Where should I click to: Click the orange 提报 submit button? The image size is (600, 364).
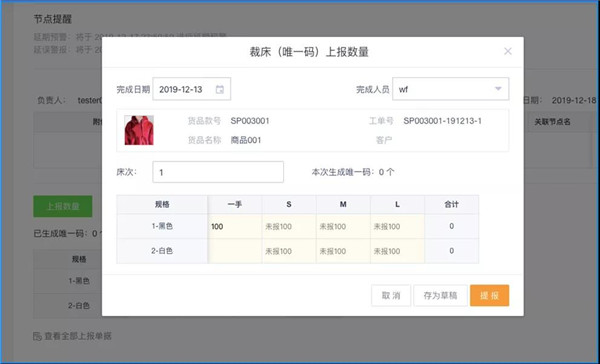pos(489,295)
